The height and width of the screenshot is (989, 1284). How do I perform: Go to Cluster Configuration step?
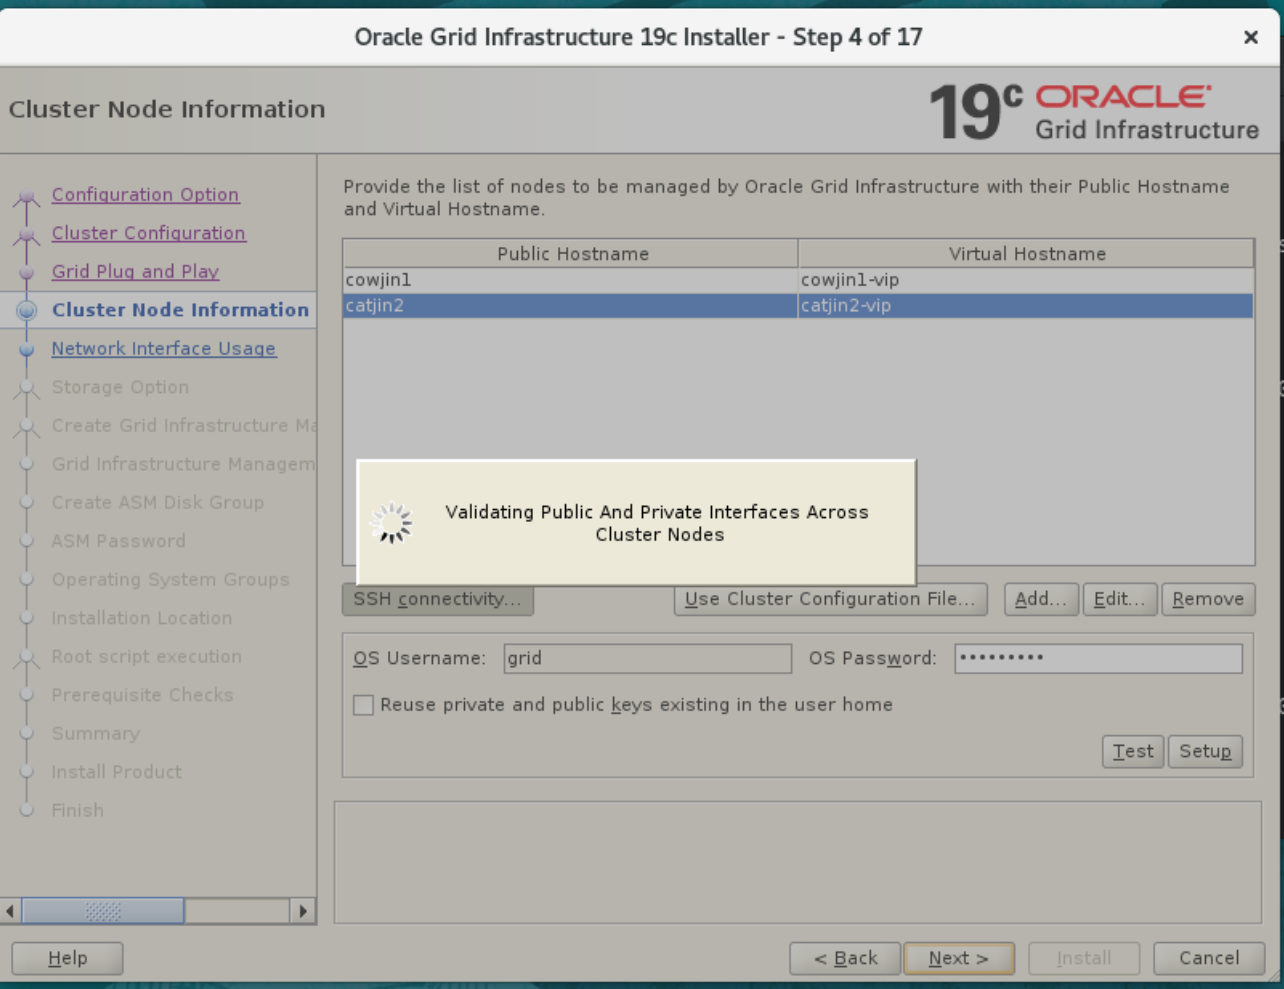click(x=148, y=233)
